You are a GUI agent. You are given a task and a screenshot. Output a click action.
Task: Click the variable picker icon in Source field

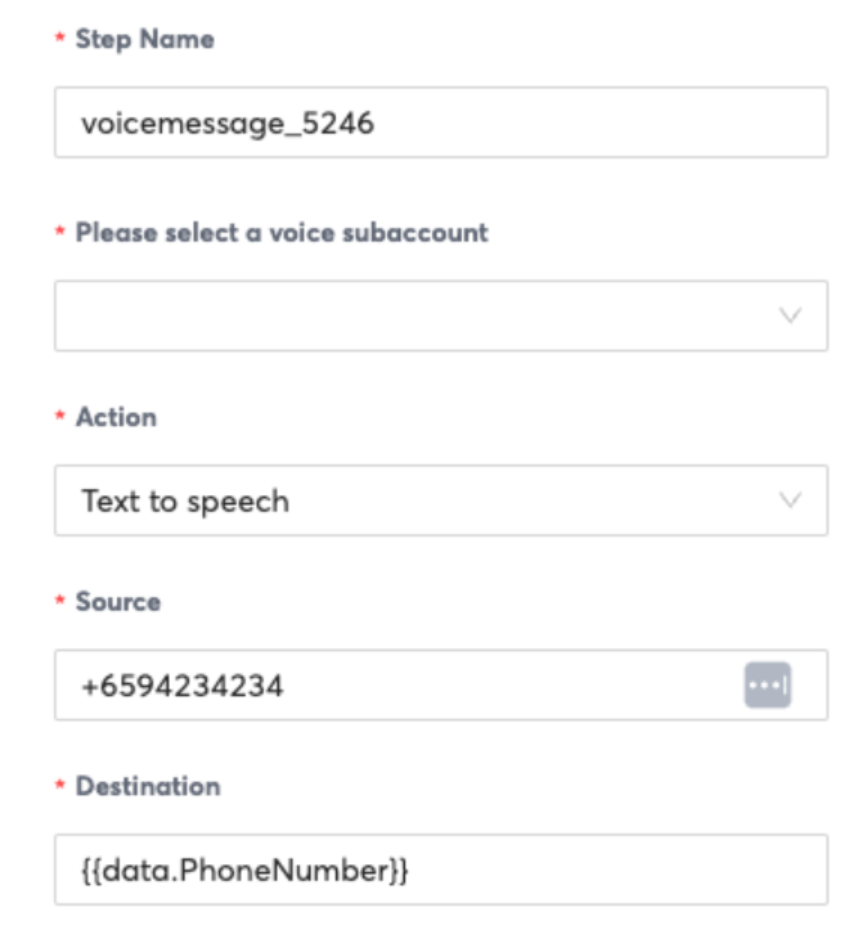click(767, 685)
